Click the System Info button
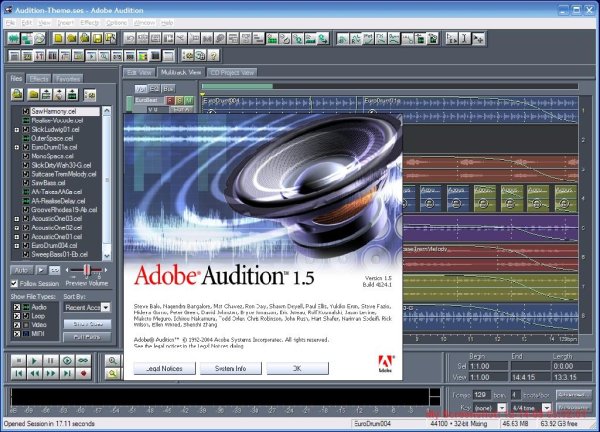Screen dimensions: 600x432 pos(231,368)
